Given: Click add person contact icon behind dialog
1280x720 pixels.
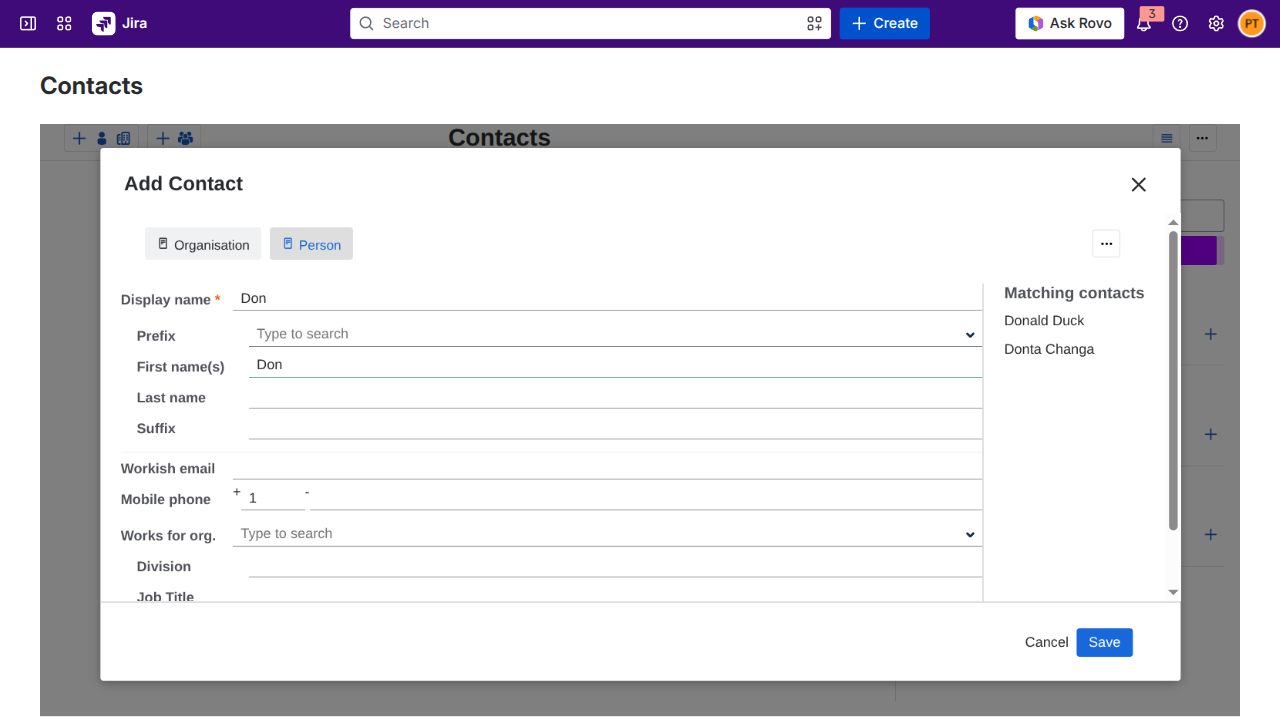Looking at the screenshot, I should (102, 138).
